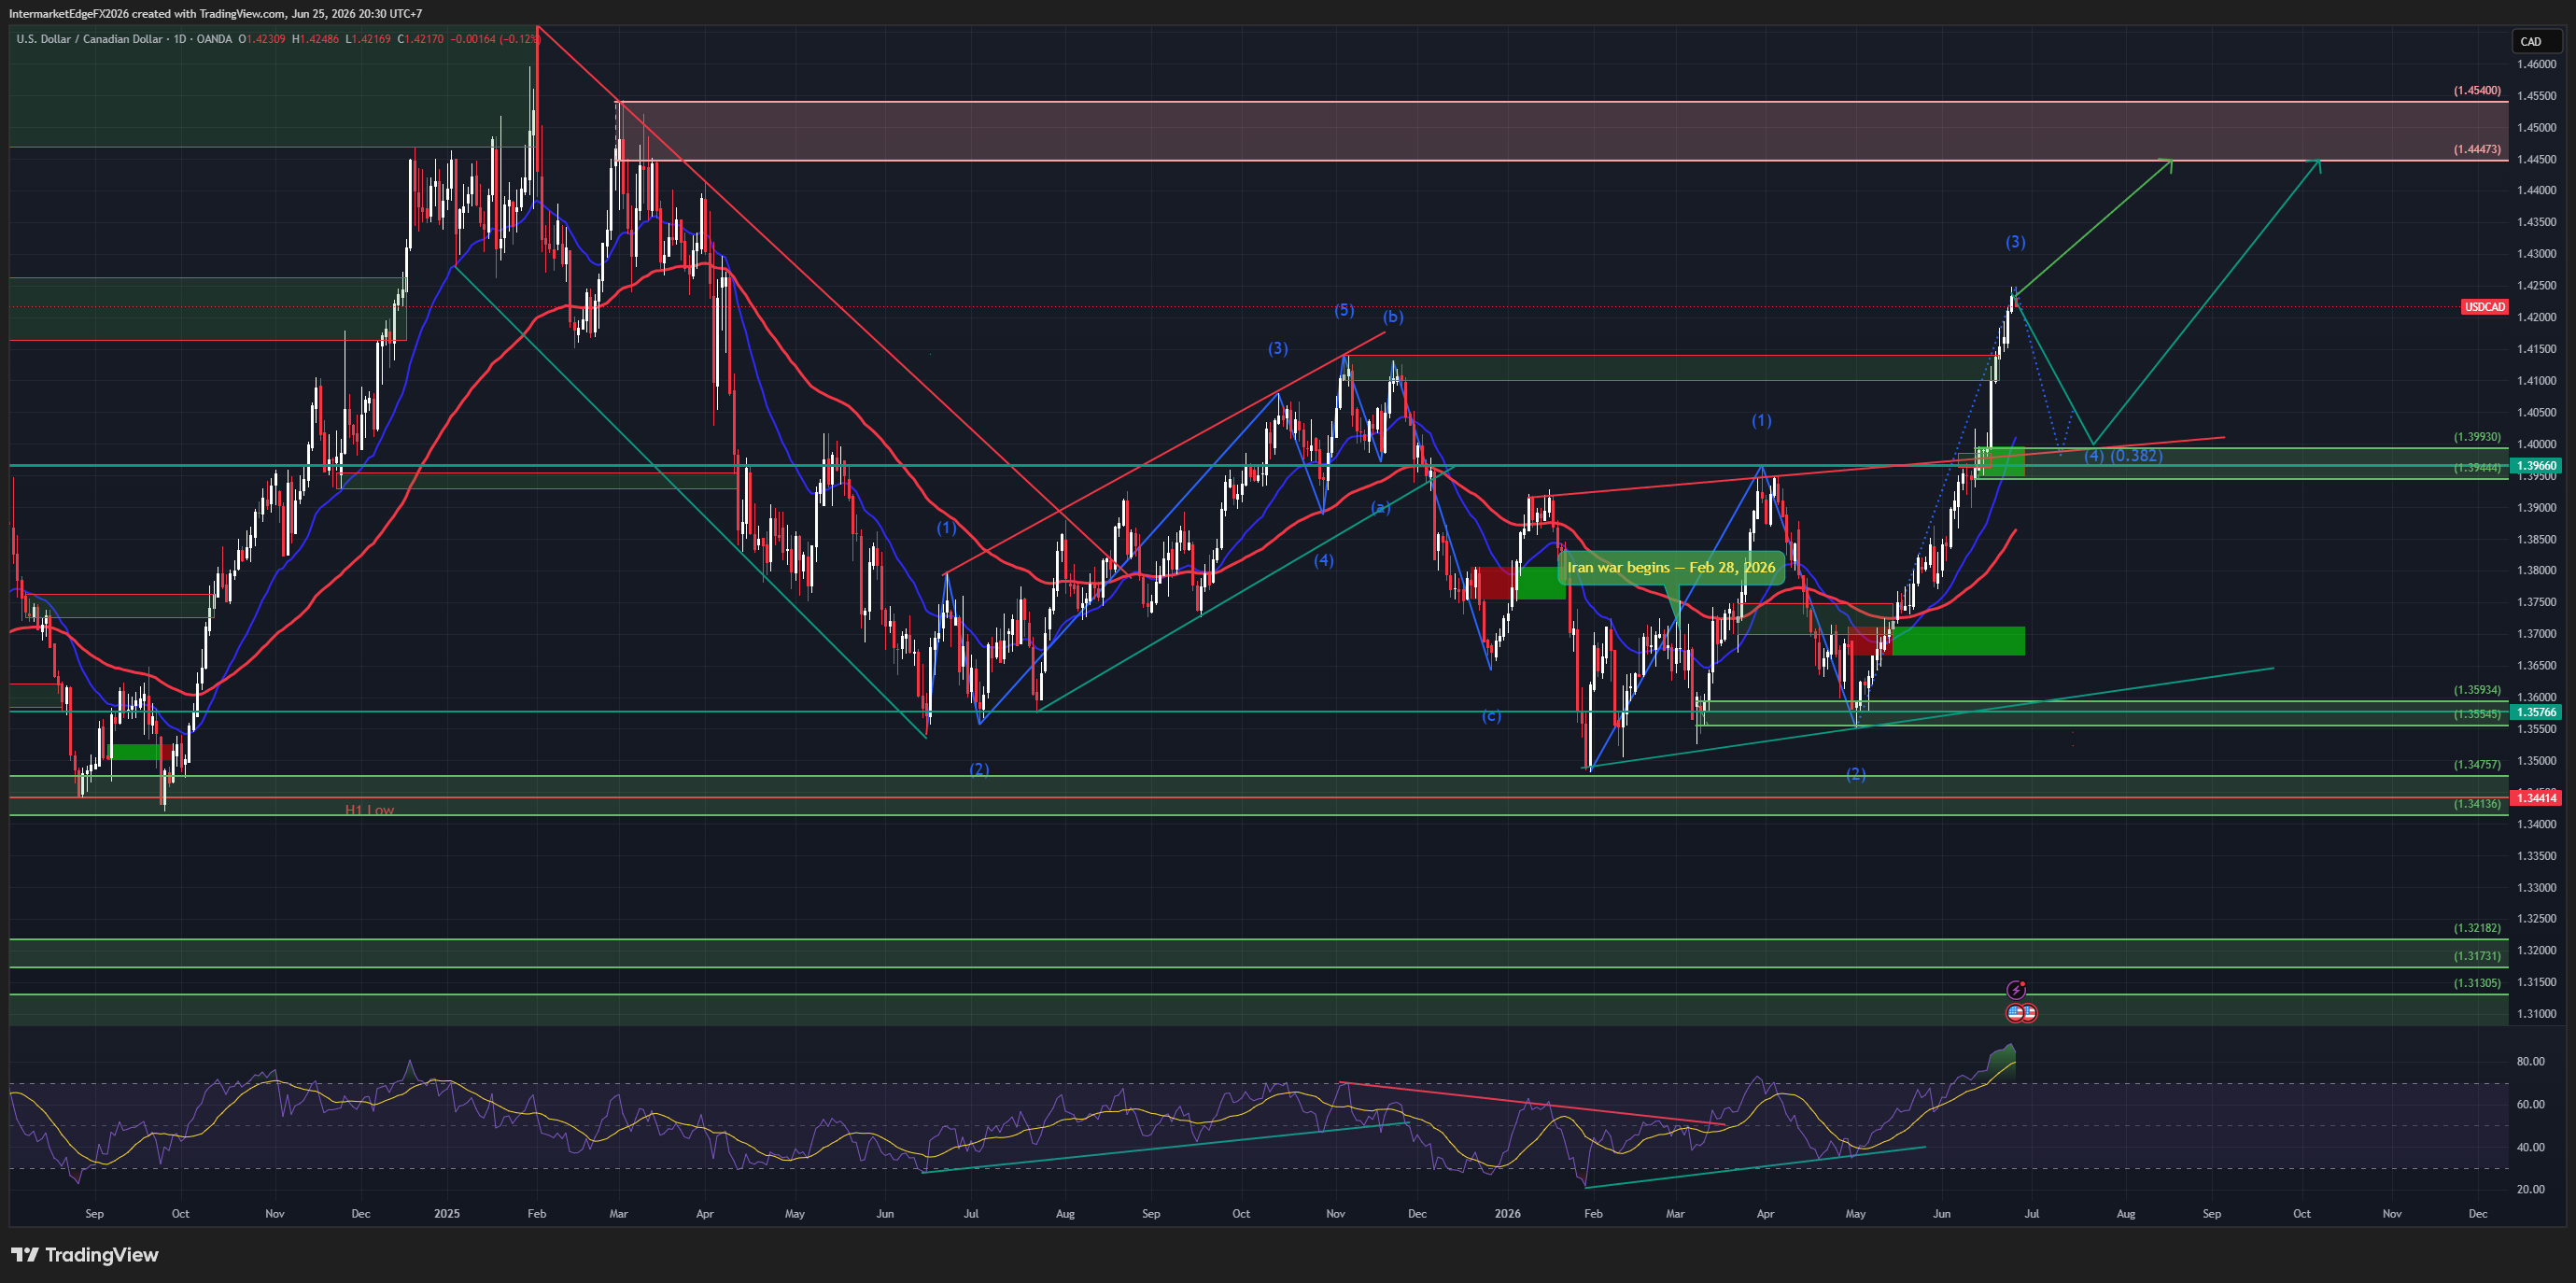
Task: Click the (1.35934) level label
Action: [2476, 690]
